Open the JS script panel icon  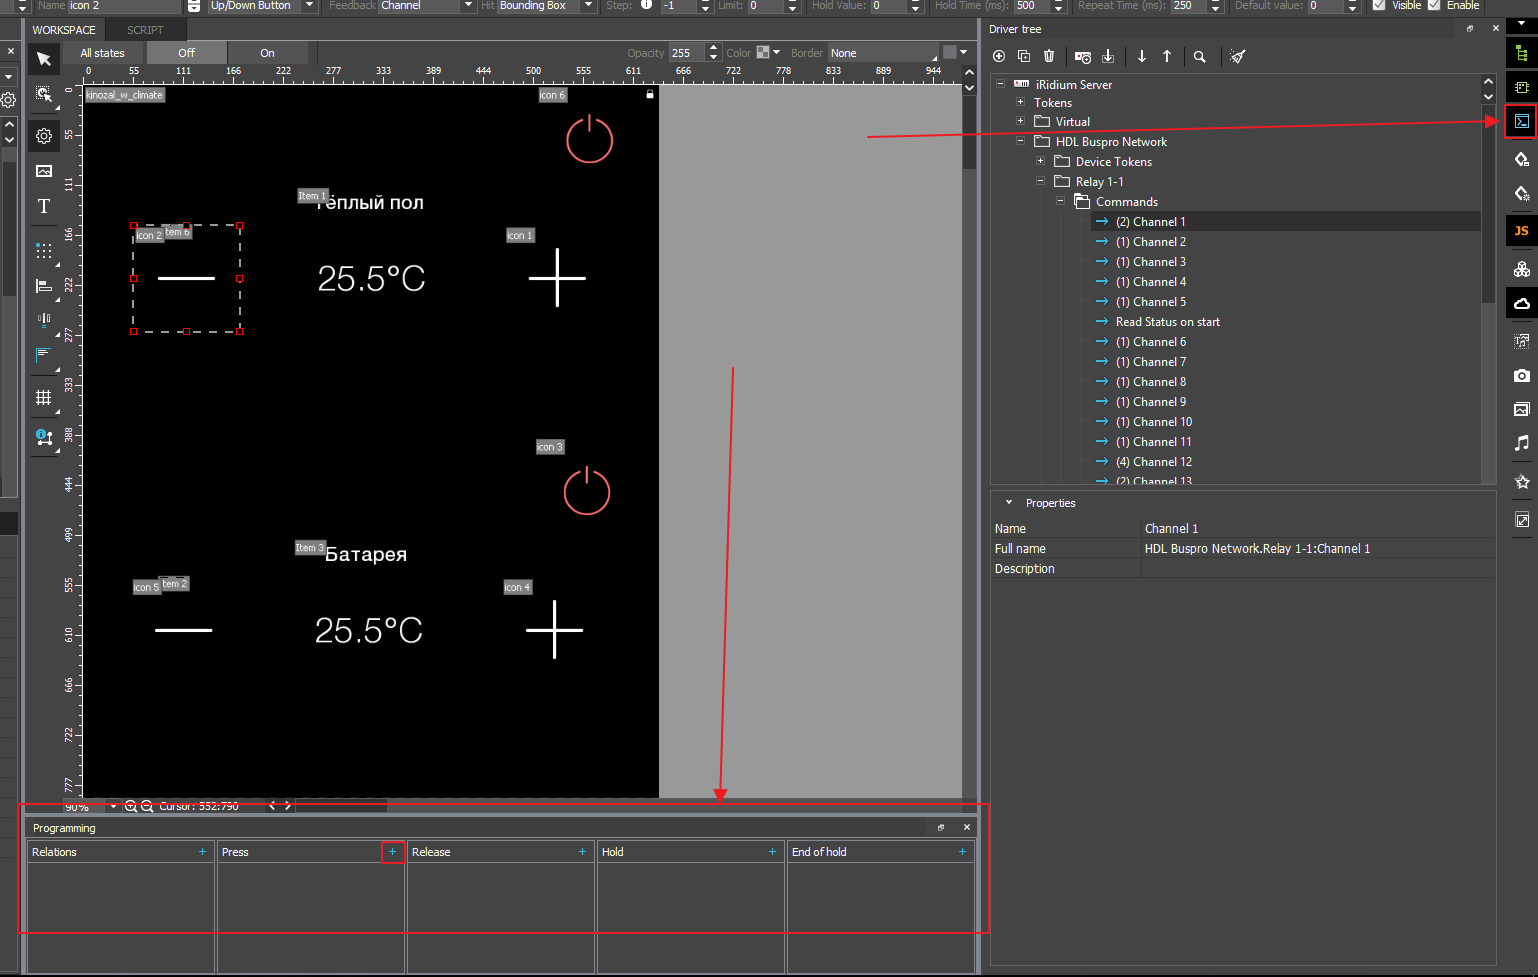[x=1521, y=231]
